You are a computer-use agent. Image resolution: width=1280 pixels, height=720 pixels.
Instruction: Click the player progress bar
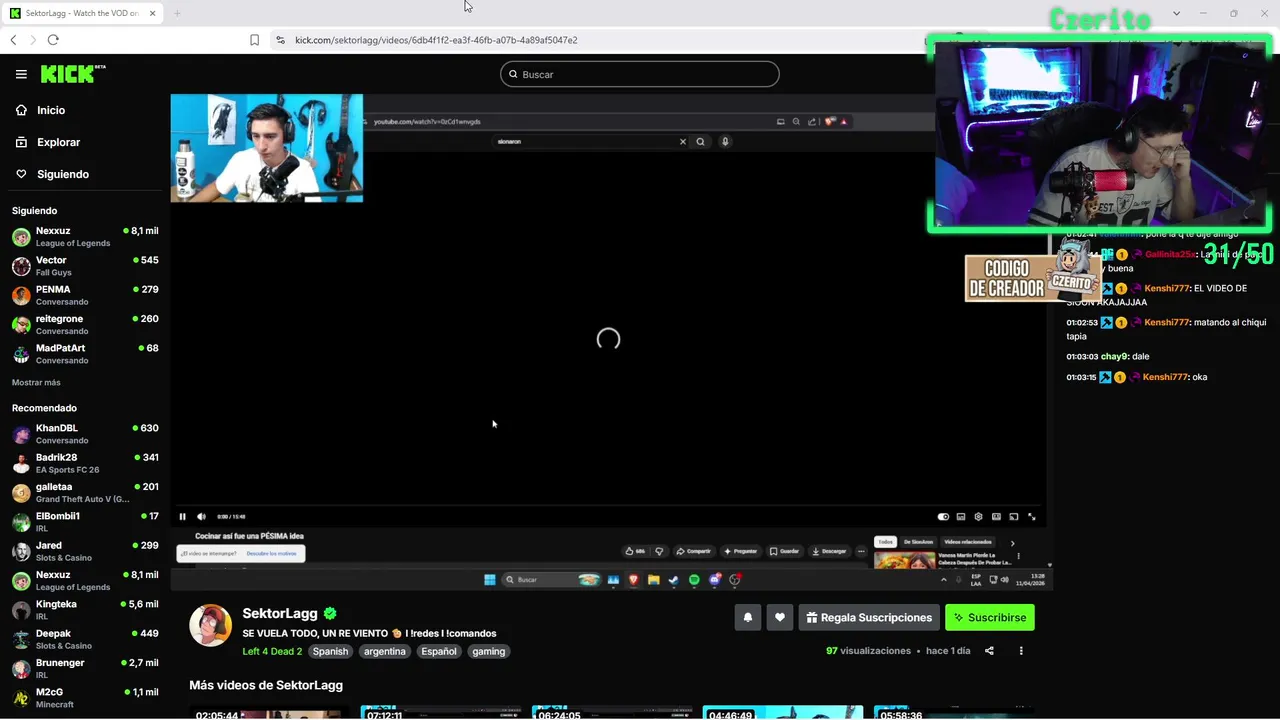pyautogui.click(x=608, y=506)
